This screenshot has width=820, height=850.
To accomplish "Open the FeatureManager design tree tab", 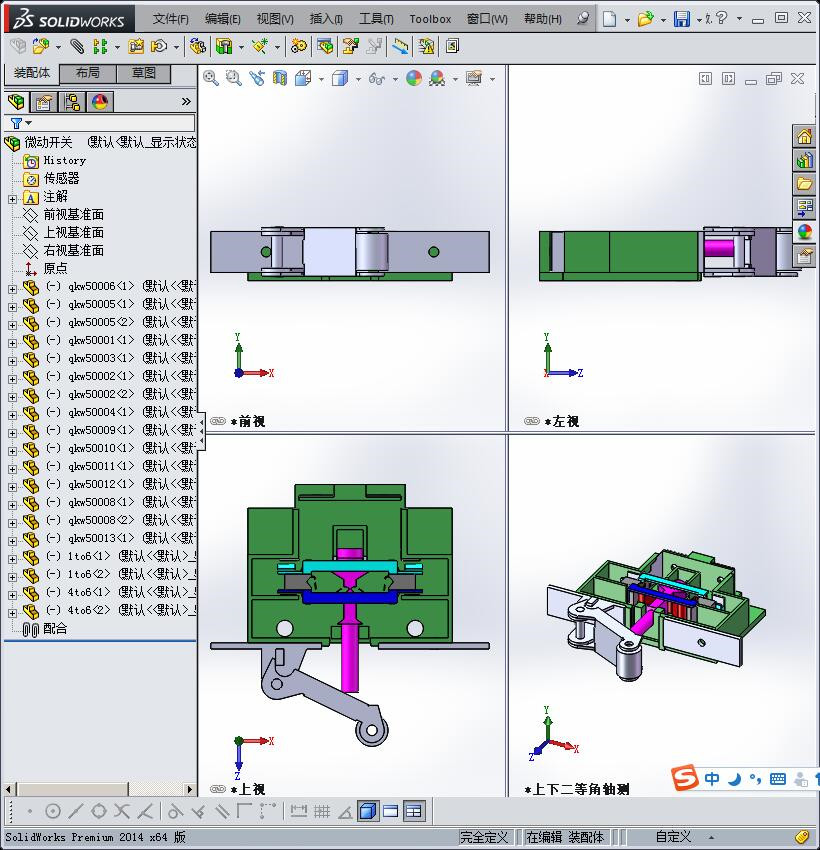I will (16, 102).
